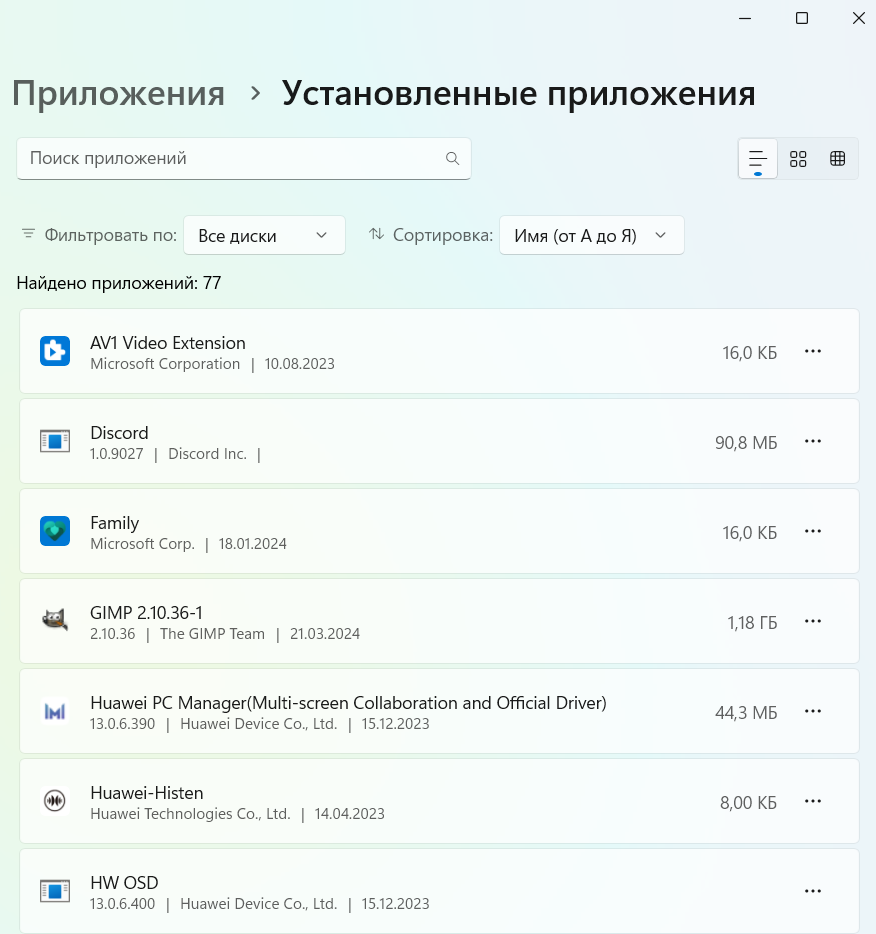This screenshot has width=876, height=934.
Task: Open more options for AV1 Video Extension
Action: coord(813,351)
